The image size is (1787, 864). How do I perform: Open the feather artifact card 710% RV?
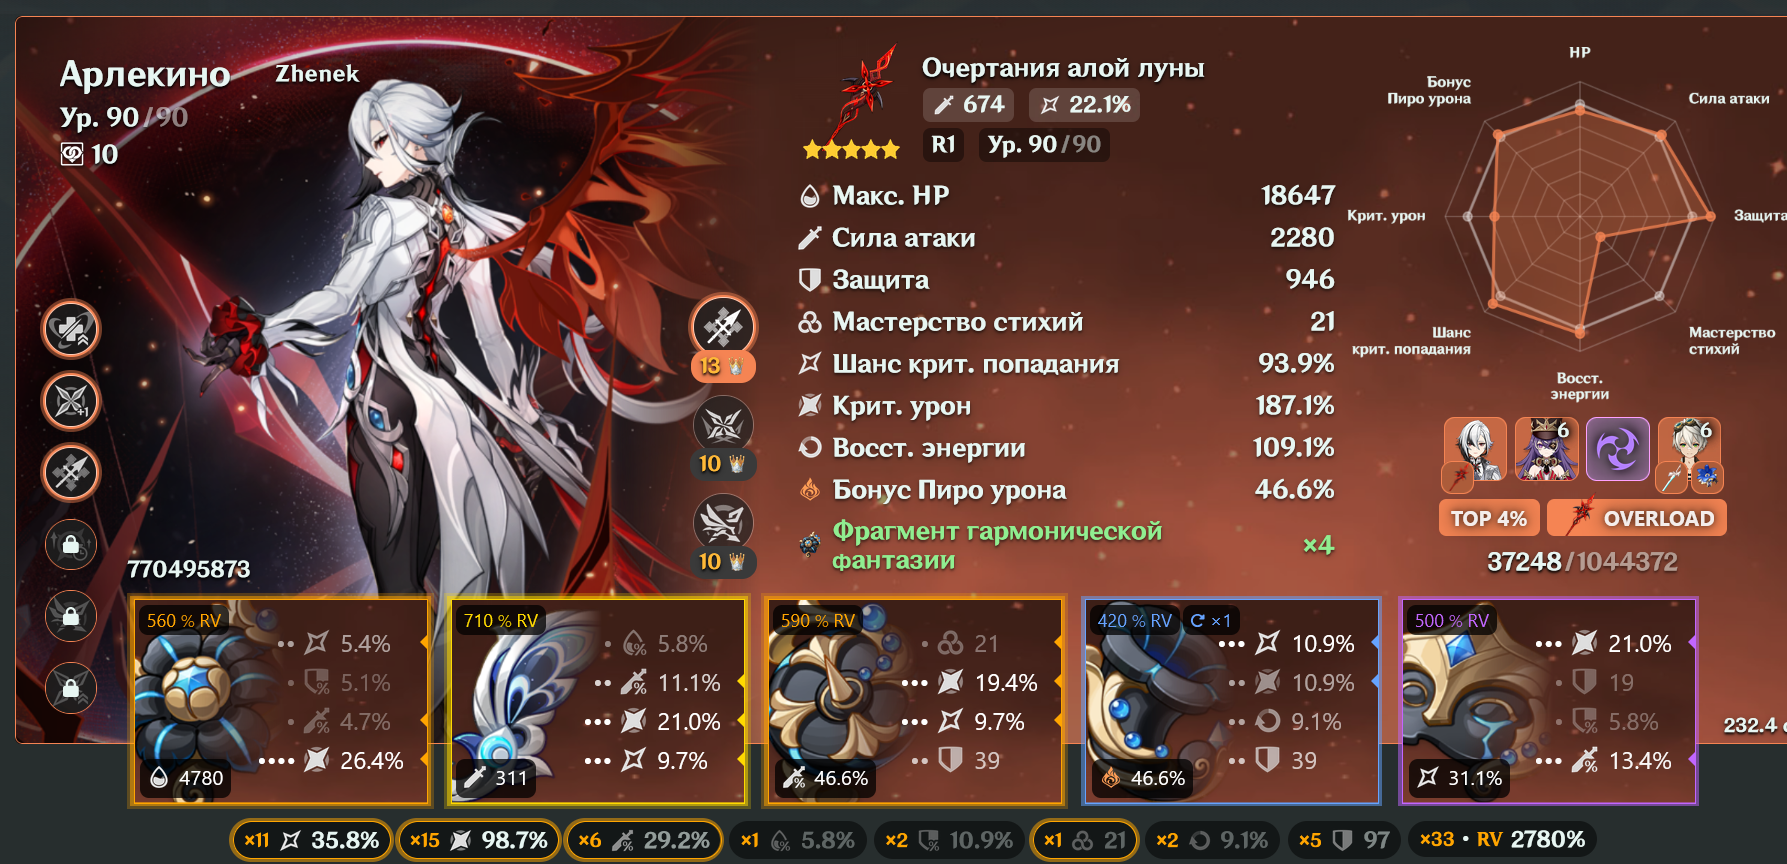(x=598, y=701)
